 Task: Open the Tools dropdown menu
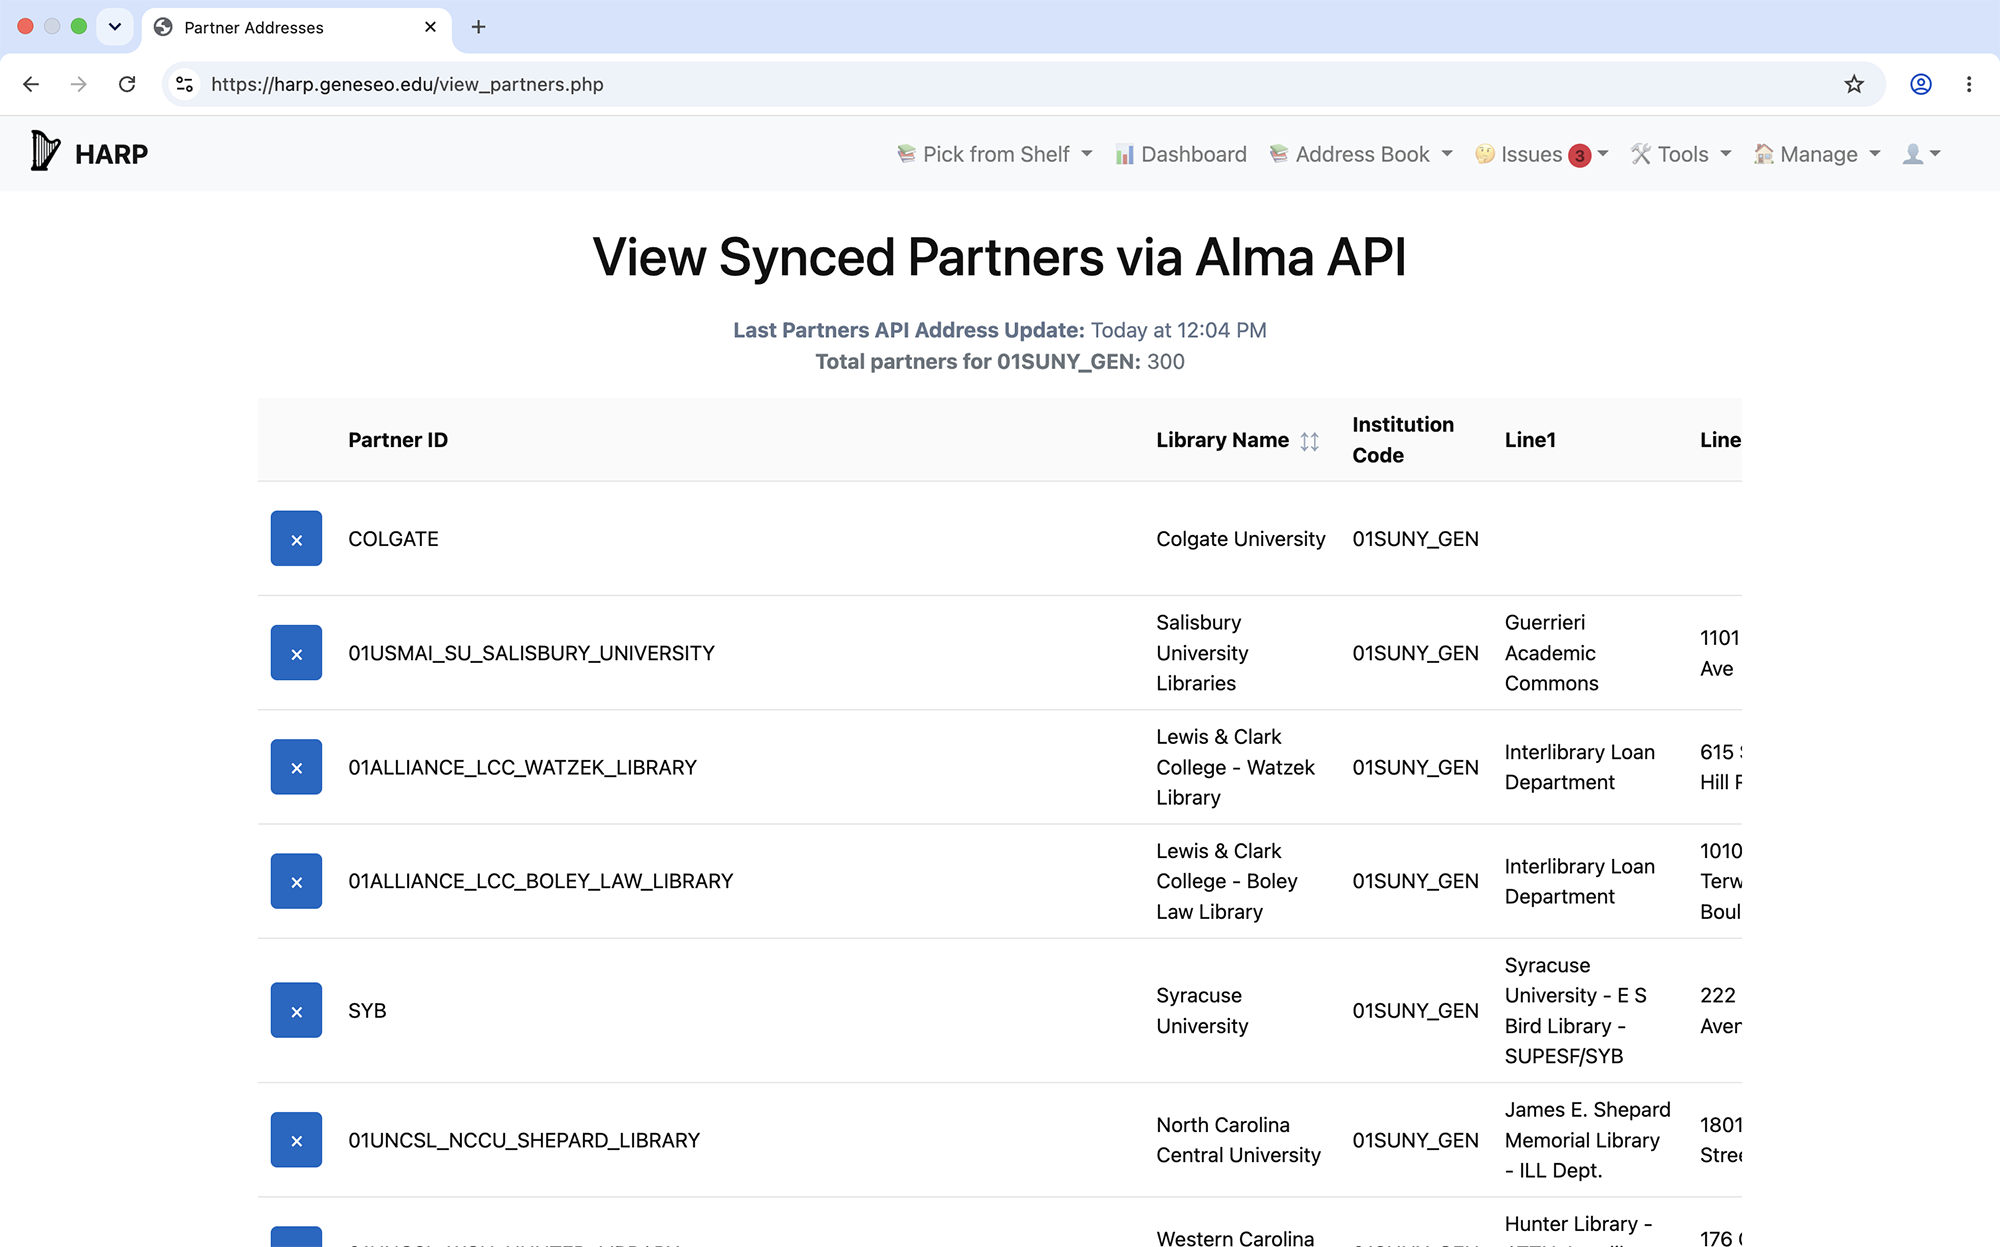click(1681, 154)
